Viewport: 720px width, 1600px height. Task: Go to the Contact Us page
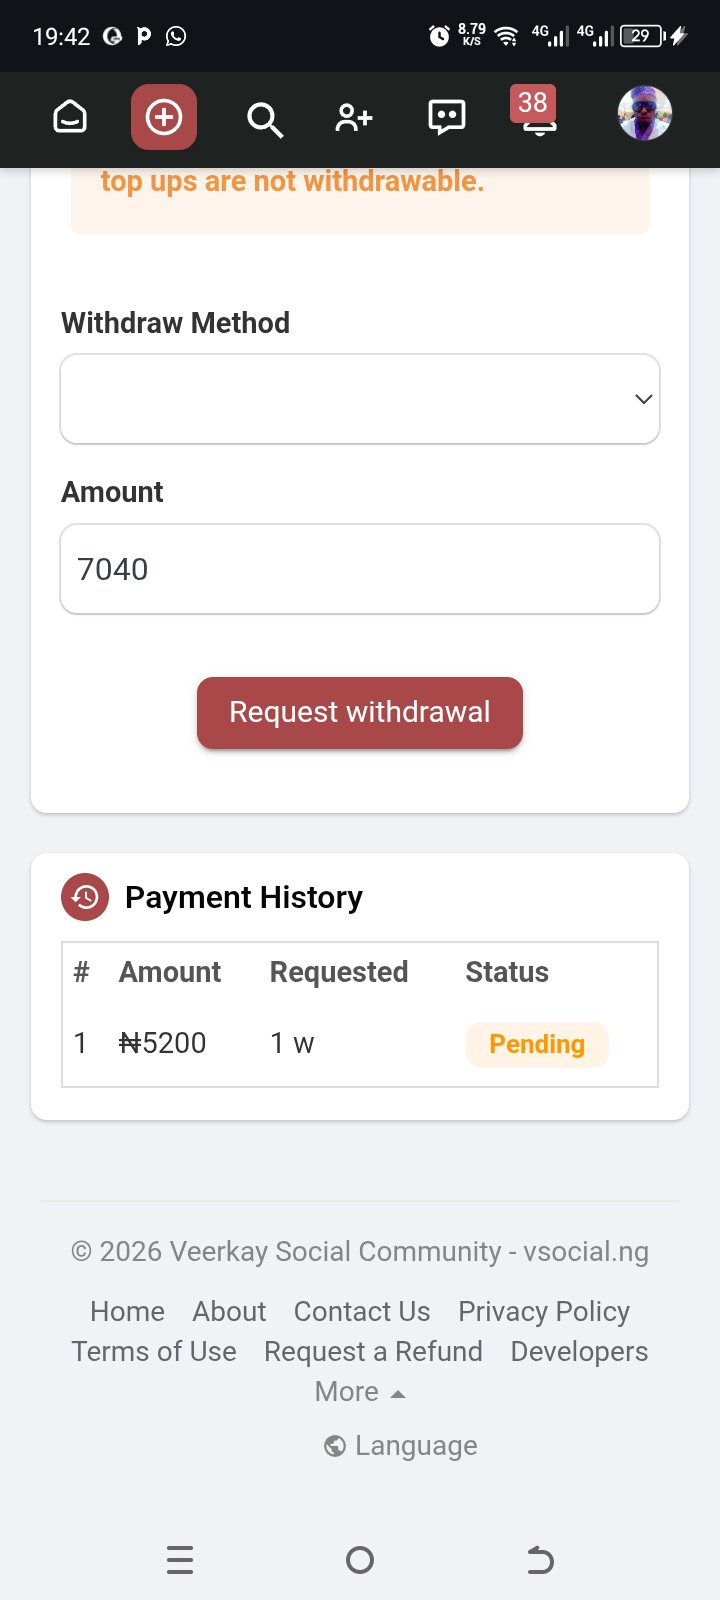pyautogui.click(x=362, y=1311)
